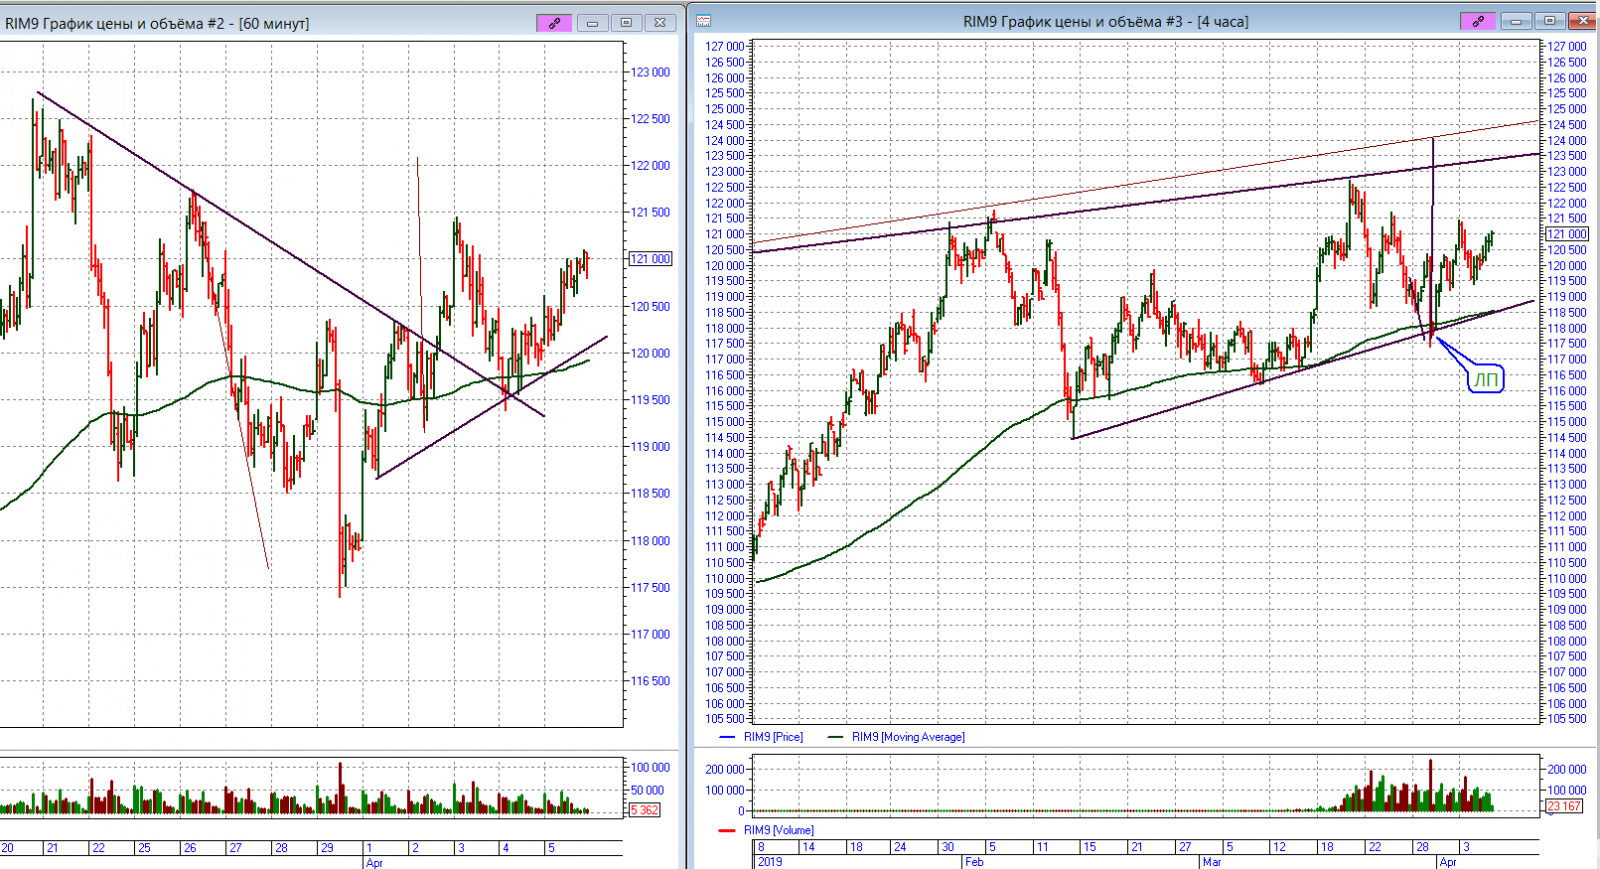The height and width of the screenshot is (869, 1600).
Task: Click the blue Price legend line swatch
Action: click(728, 737)
